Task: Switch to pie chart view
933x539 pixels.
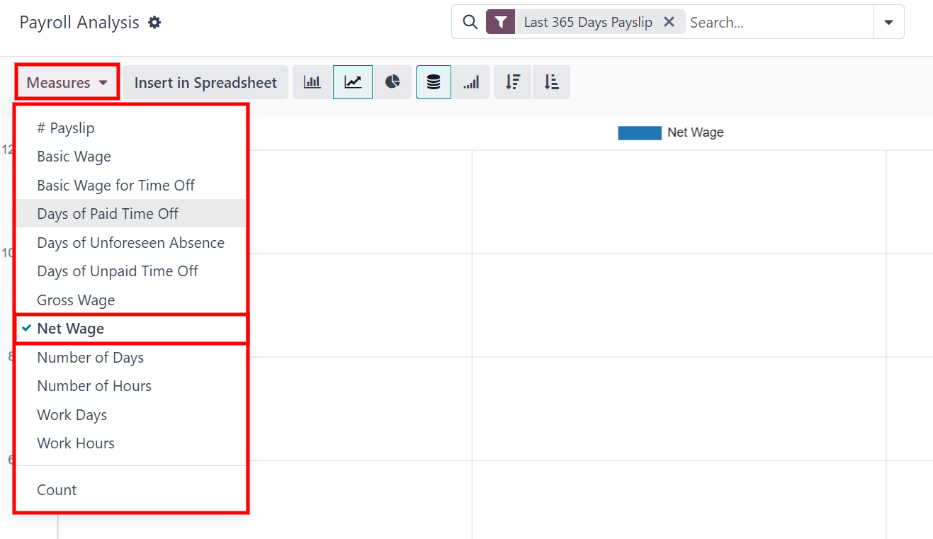Action: tap(393, 82)
